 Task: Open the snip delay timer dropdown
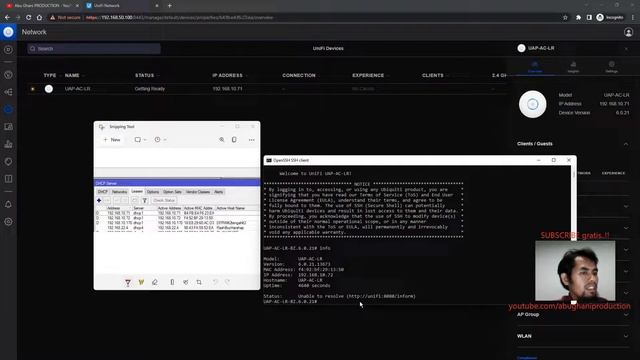(160, 140)
